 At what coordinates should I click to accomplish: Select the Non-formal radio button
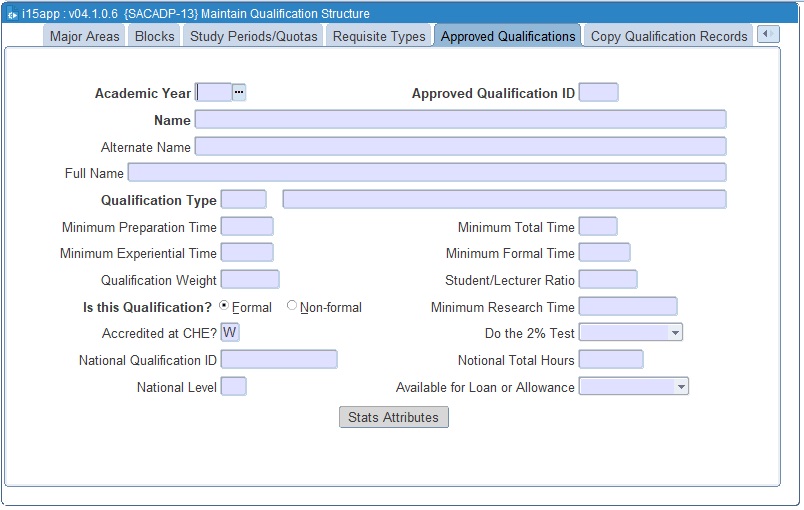click(x=292, y=306)
